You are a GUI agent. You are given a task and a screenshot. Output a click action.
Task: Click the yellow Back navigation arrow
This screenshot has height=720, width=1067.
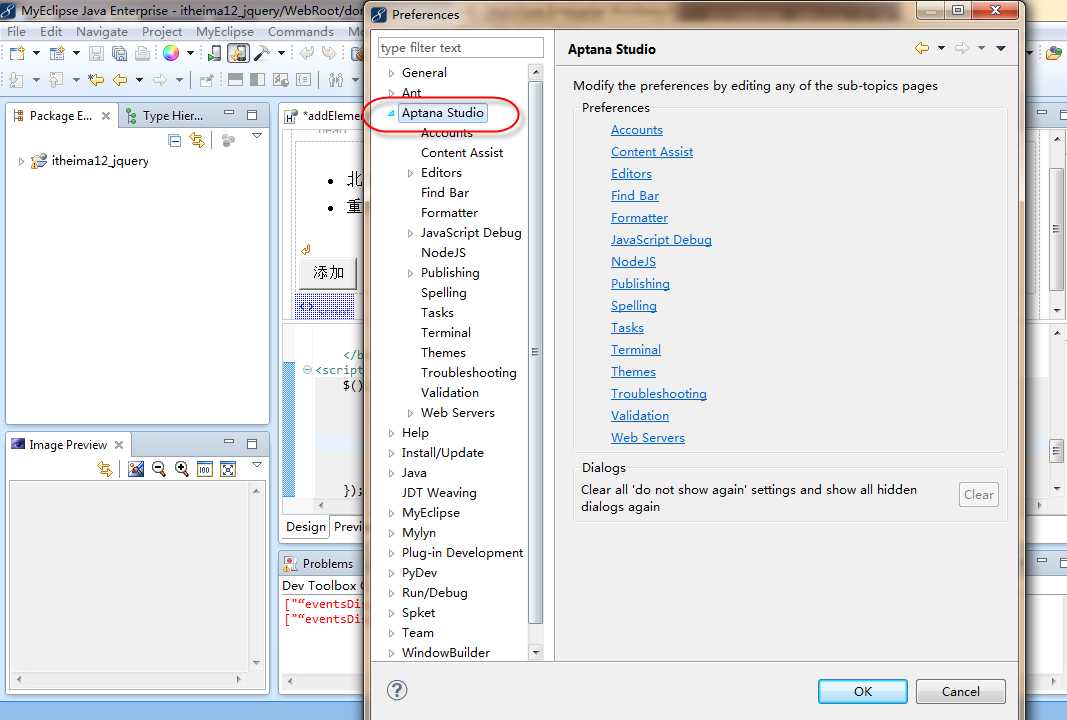point(120,80)
